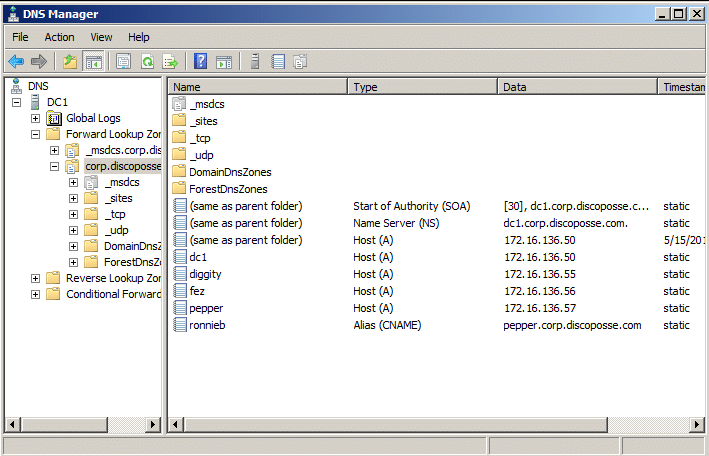Select the _msdcs folder in tree under corp zone

click(x=121, y=182)
